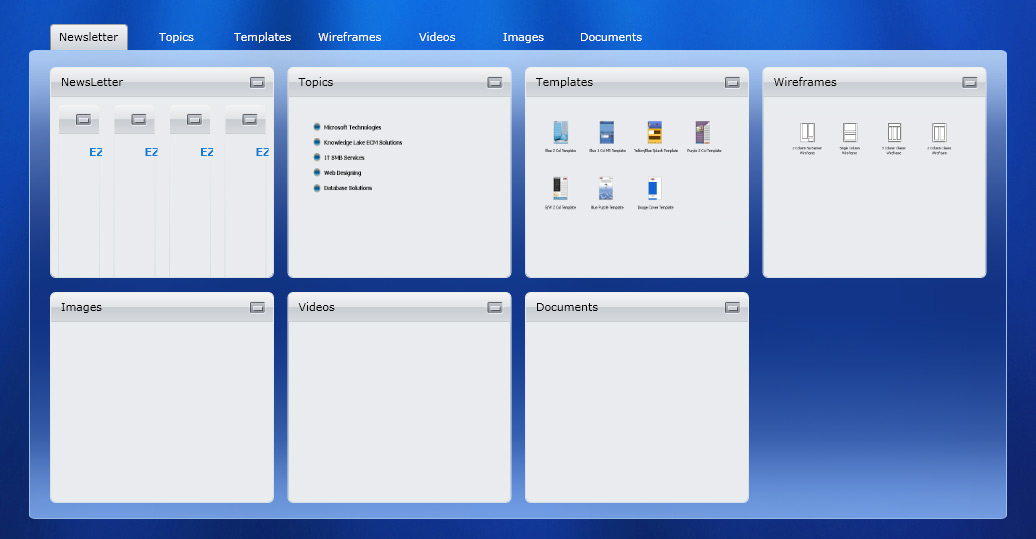The height and width of the screenshot is (539, 1036).
Task: Minimize the leftmost newsletter card in NewsLetter panel
Action: click(x=83, y=120)
